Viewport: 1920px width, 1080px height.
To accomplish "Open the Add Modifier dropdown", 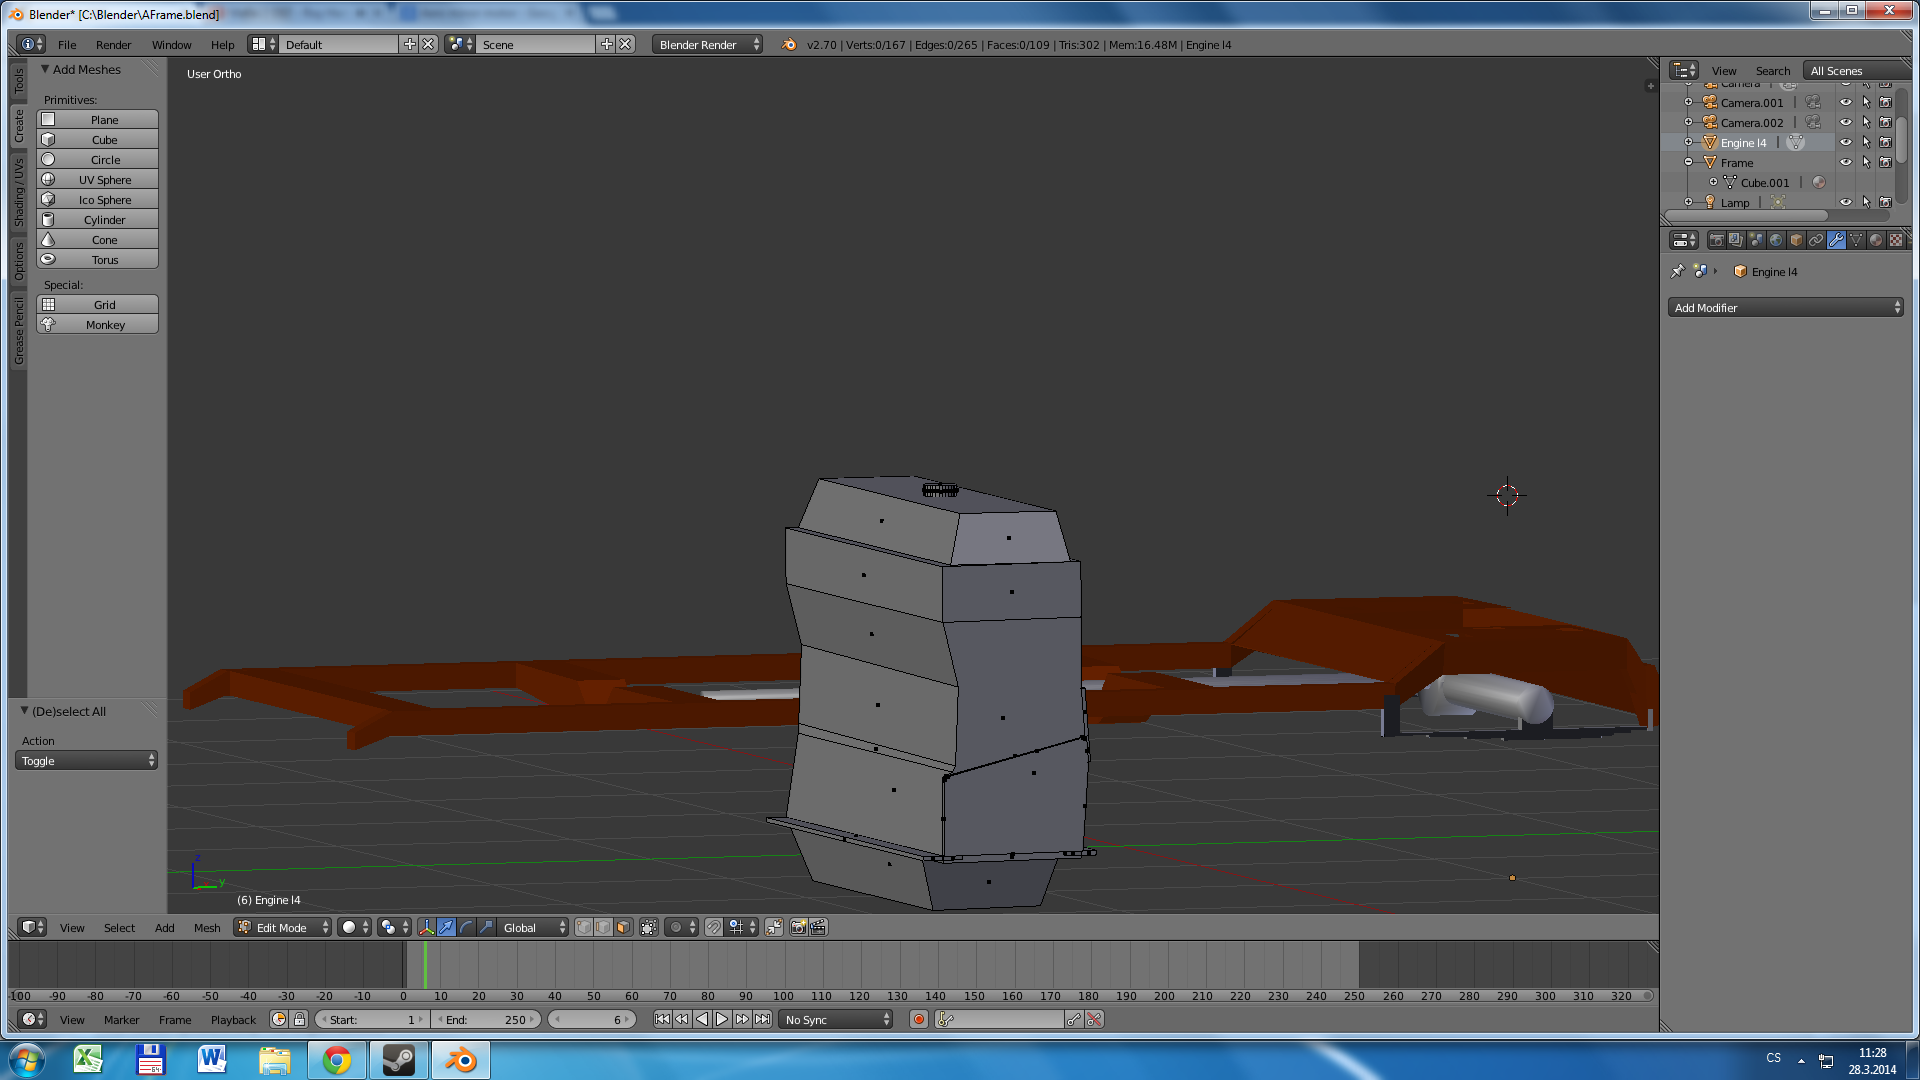I will click(x=1785, y=308).
